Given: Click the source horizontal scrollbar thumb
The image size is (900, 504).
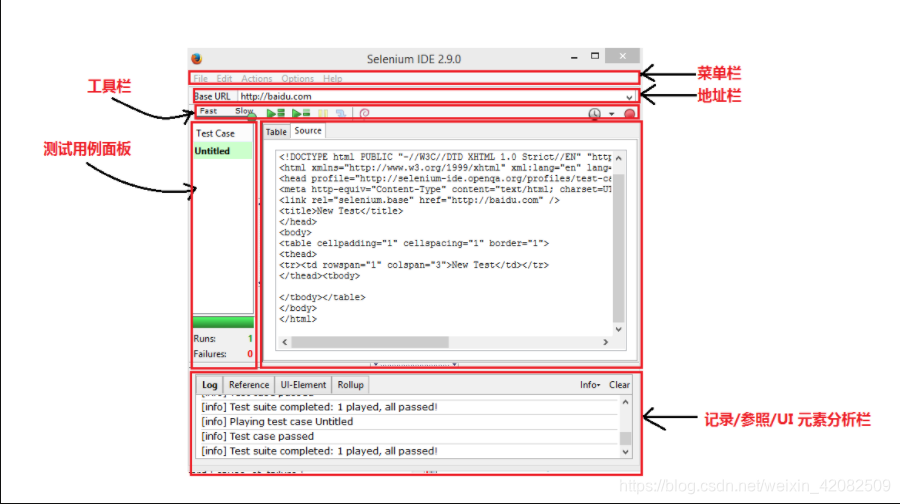Looking at the screenshot, I should (370, 342).
